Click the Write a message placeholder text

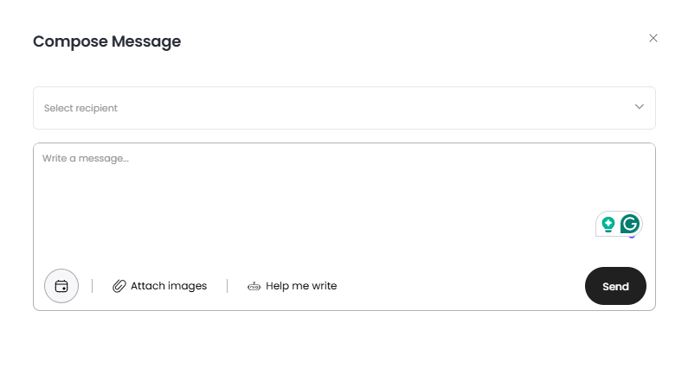[x=86, y=158]
